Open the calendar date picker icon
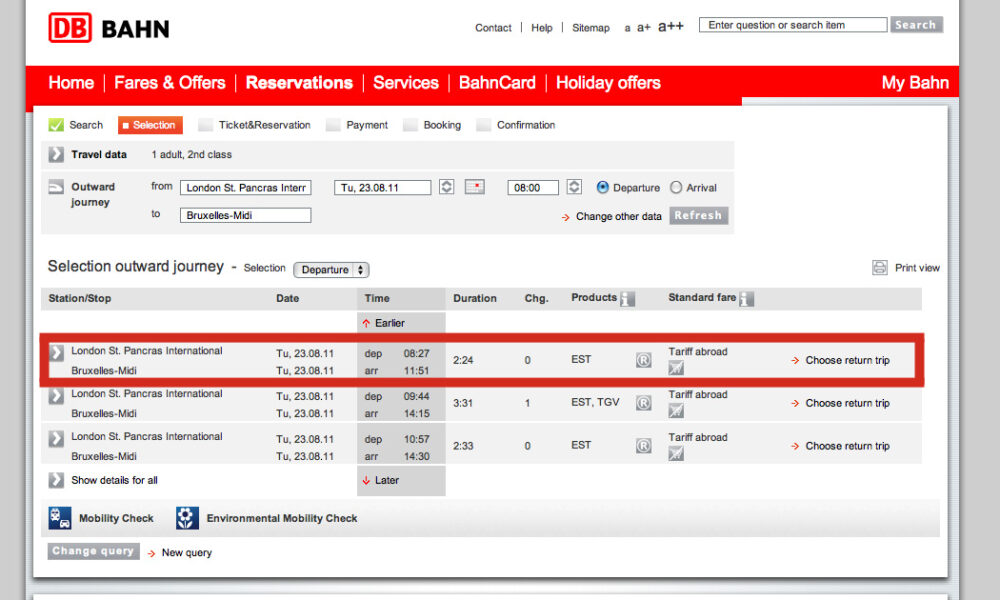 coord(474,187)
